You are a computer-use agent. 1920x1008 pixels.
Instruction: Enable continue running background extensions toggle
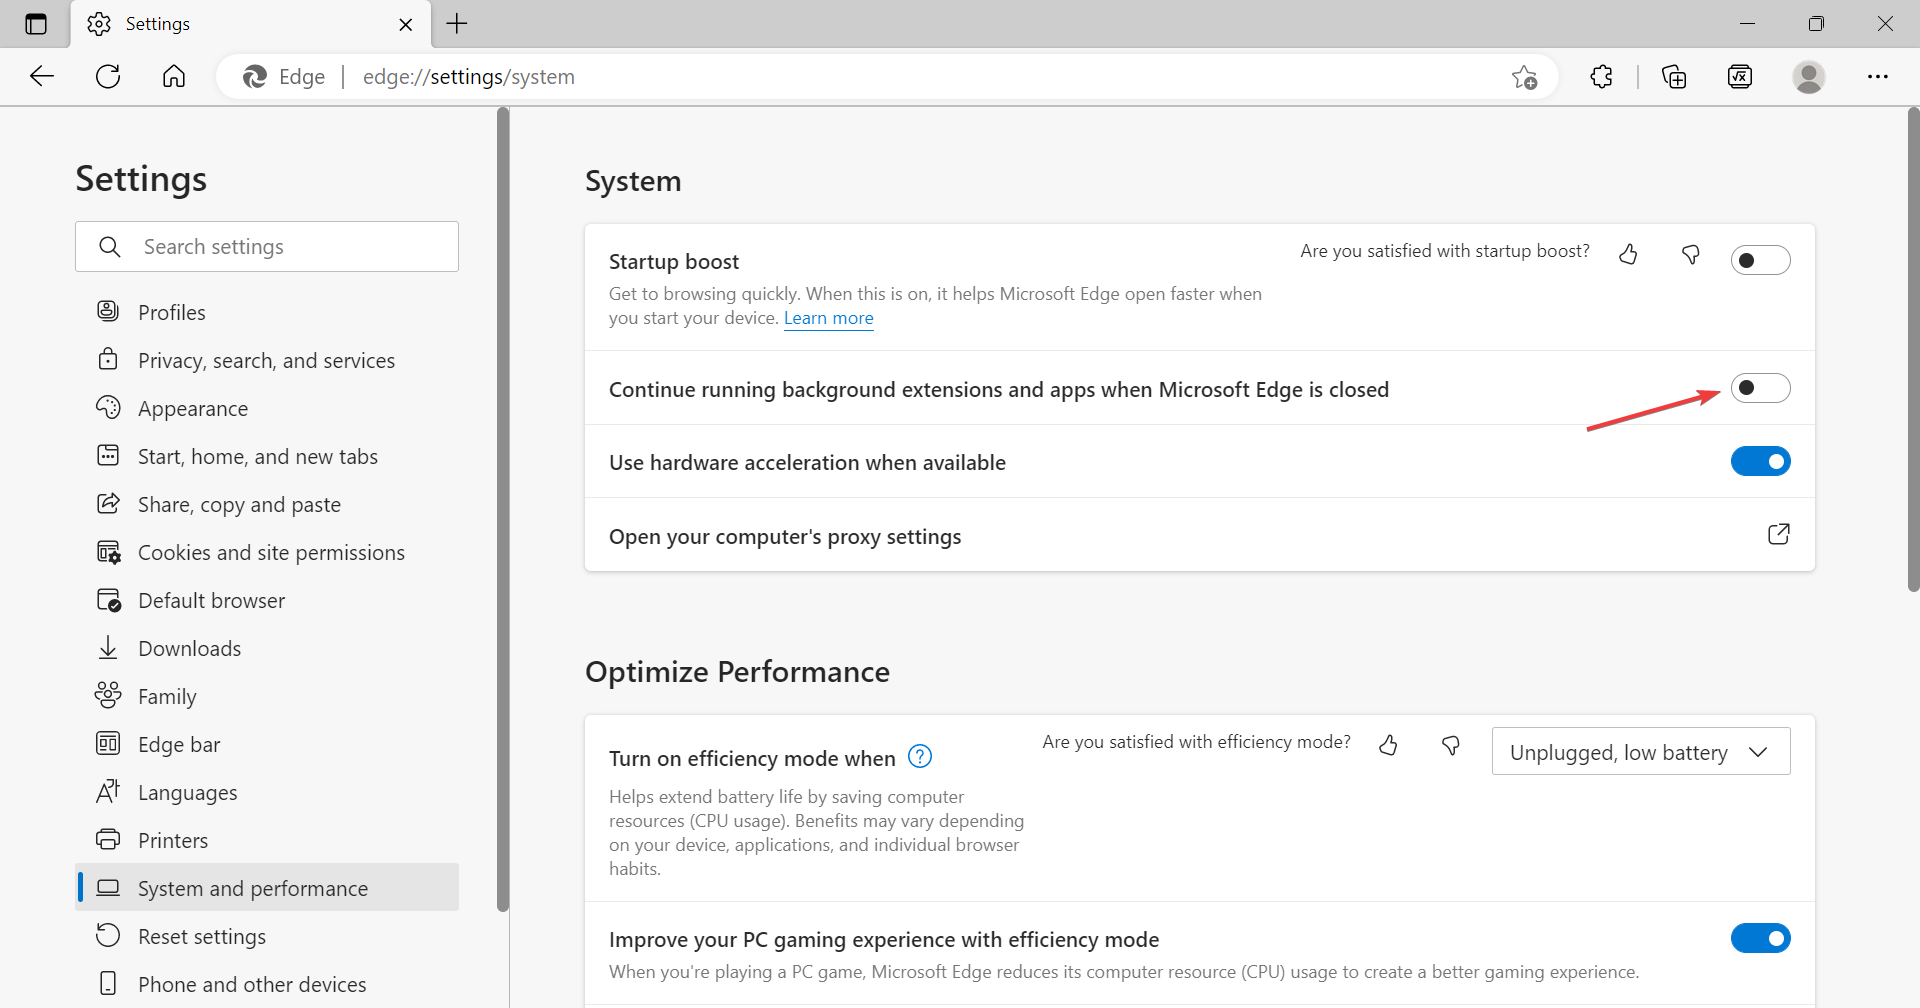(1760, 388)
